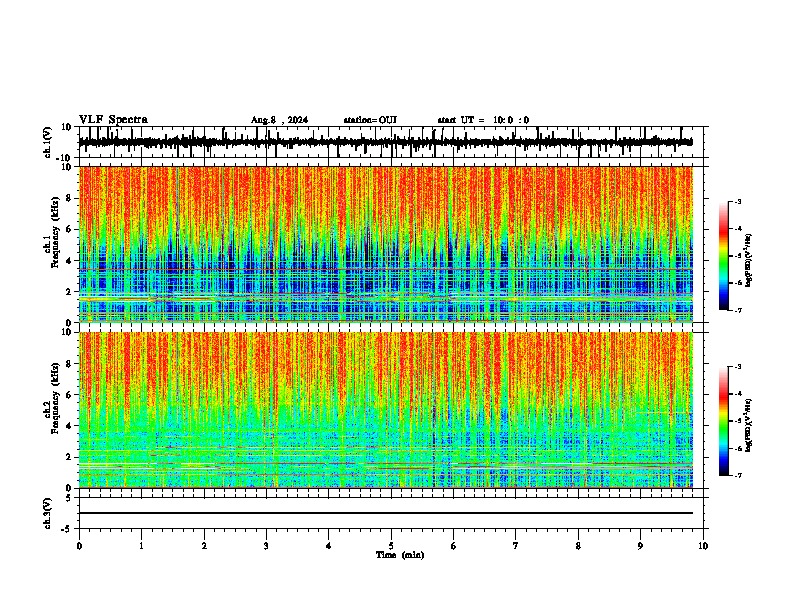Click time axis tick label "10"
The image size is (792, 612).
tap(703, 546)
